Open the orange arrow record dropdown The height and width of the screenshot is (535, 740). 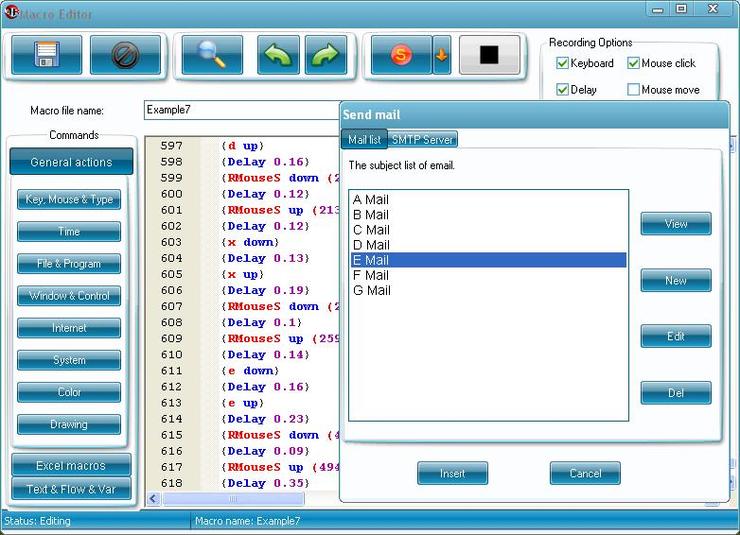pos(441,56)
